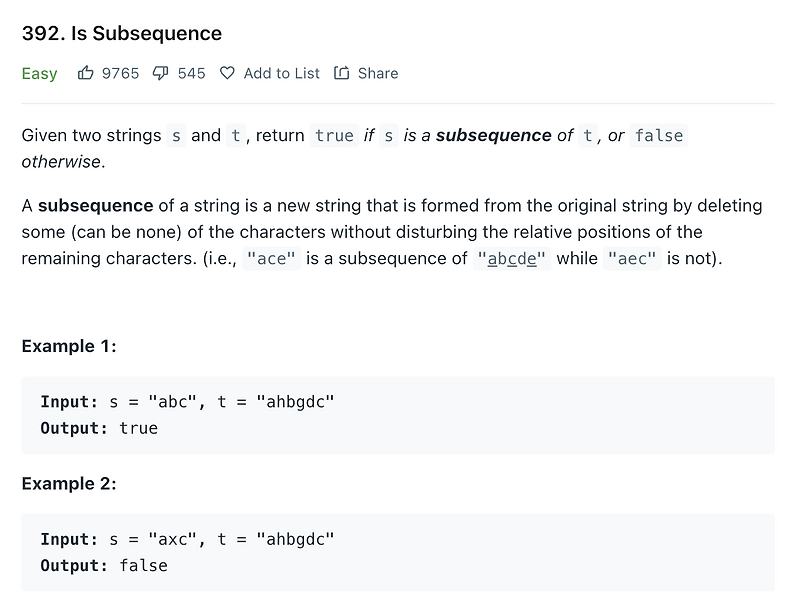Open Add to List
Image resolution: width=800 pixels, height=595 pixels.
click(270, 72)
